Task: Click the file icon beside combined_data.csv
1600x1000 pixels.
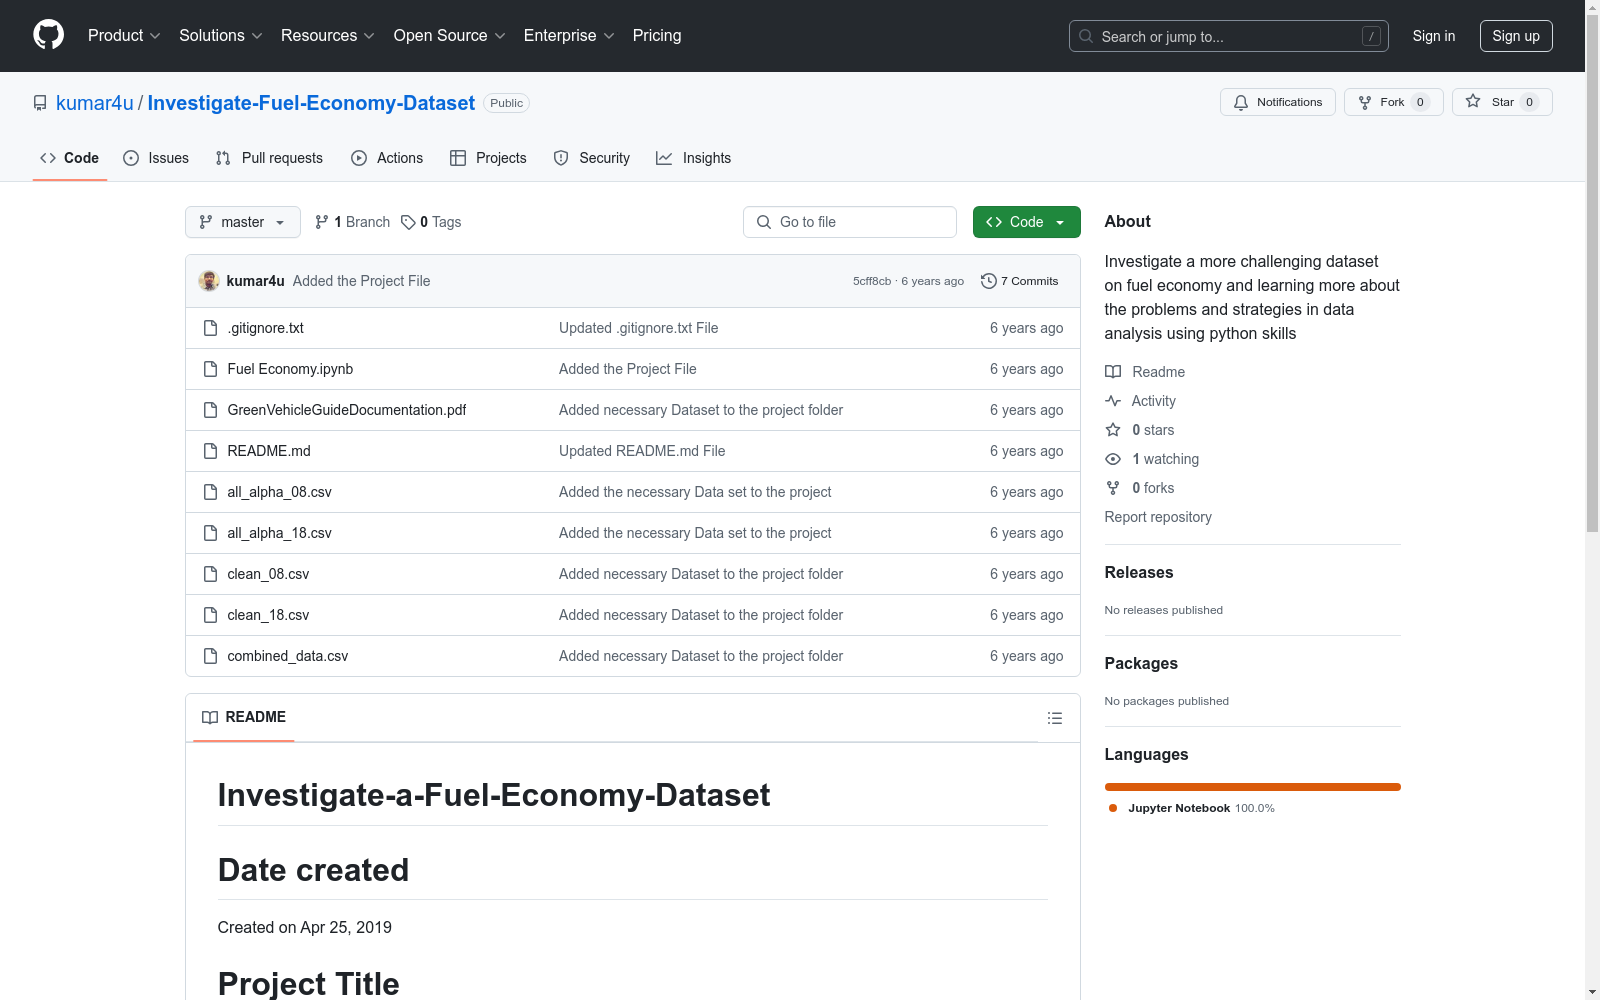Action: (x=210, y=656)
